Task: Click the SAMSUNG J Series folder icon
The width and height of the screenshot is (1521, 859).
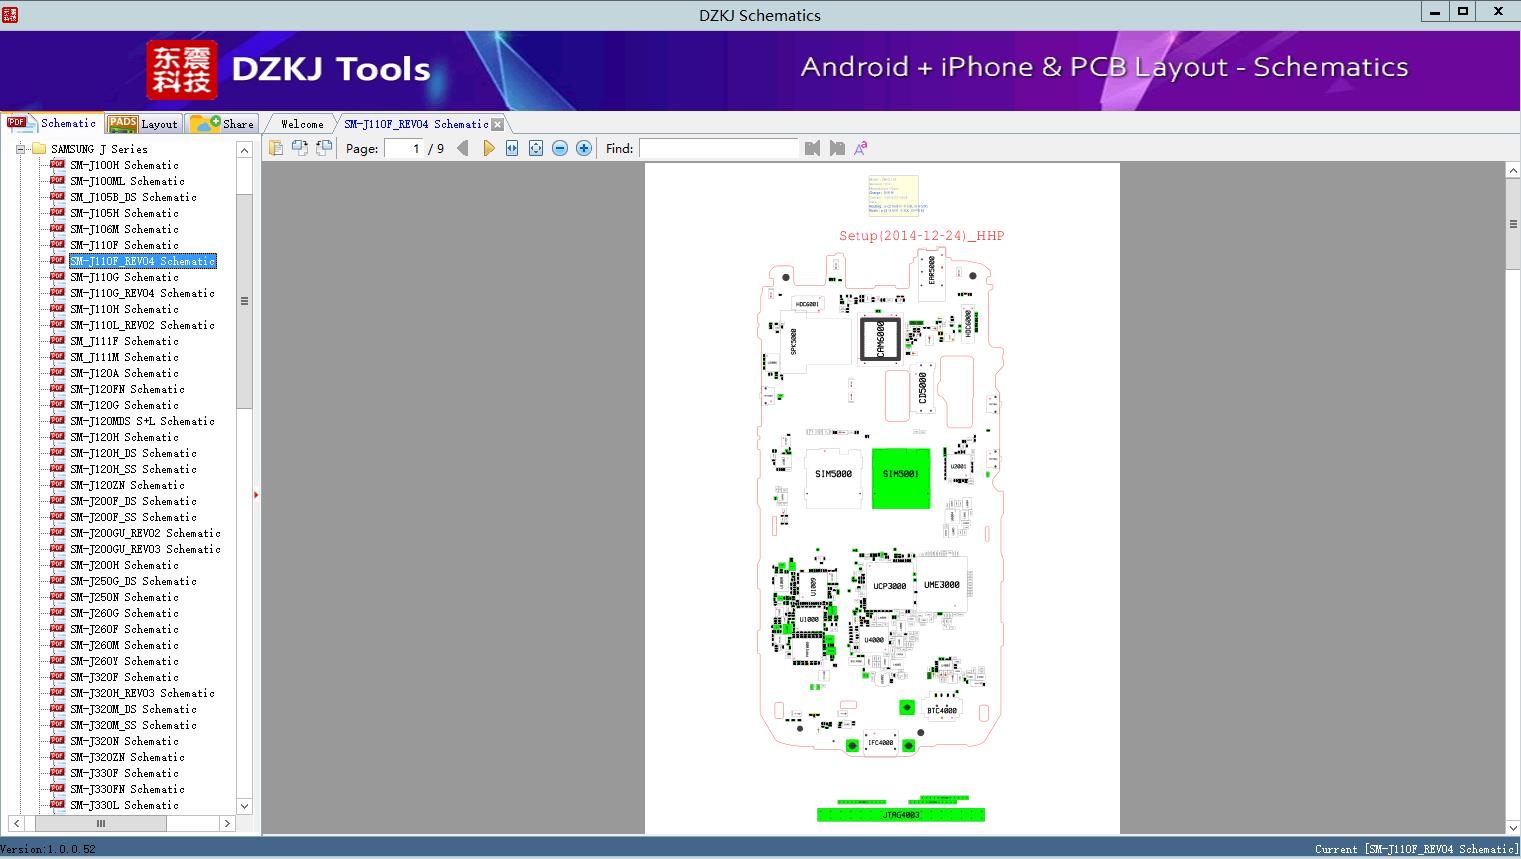Action: pos(39,149)
